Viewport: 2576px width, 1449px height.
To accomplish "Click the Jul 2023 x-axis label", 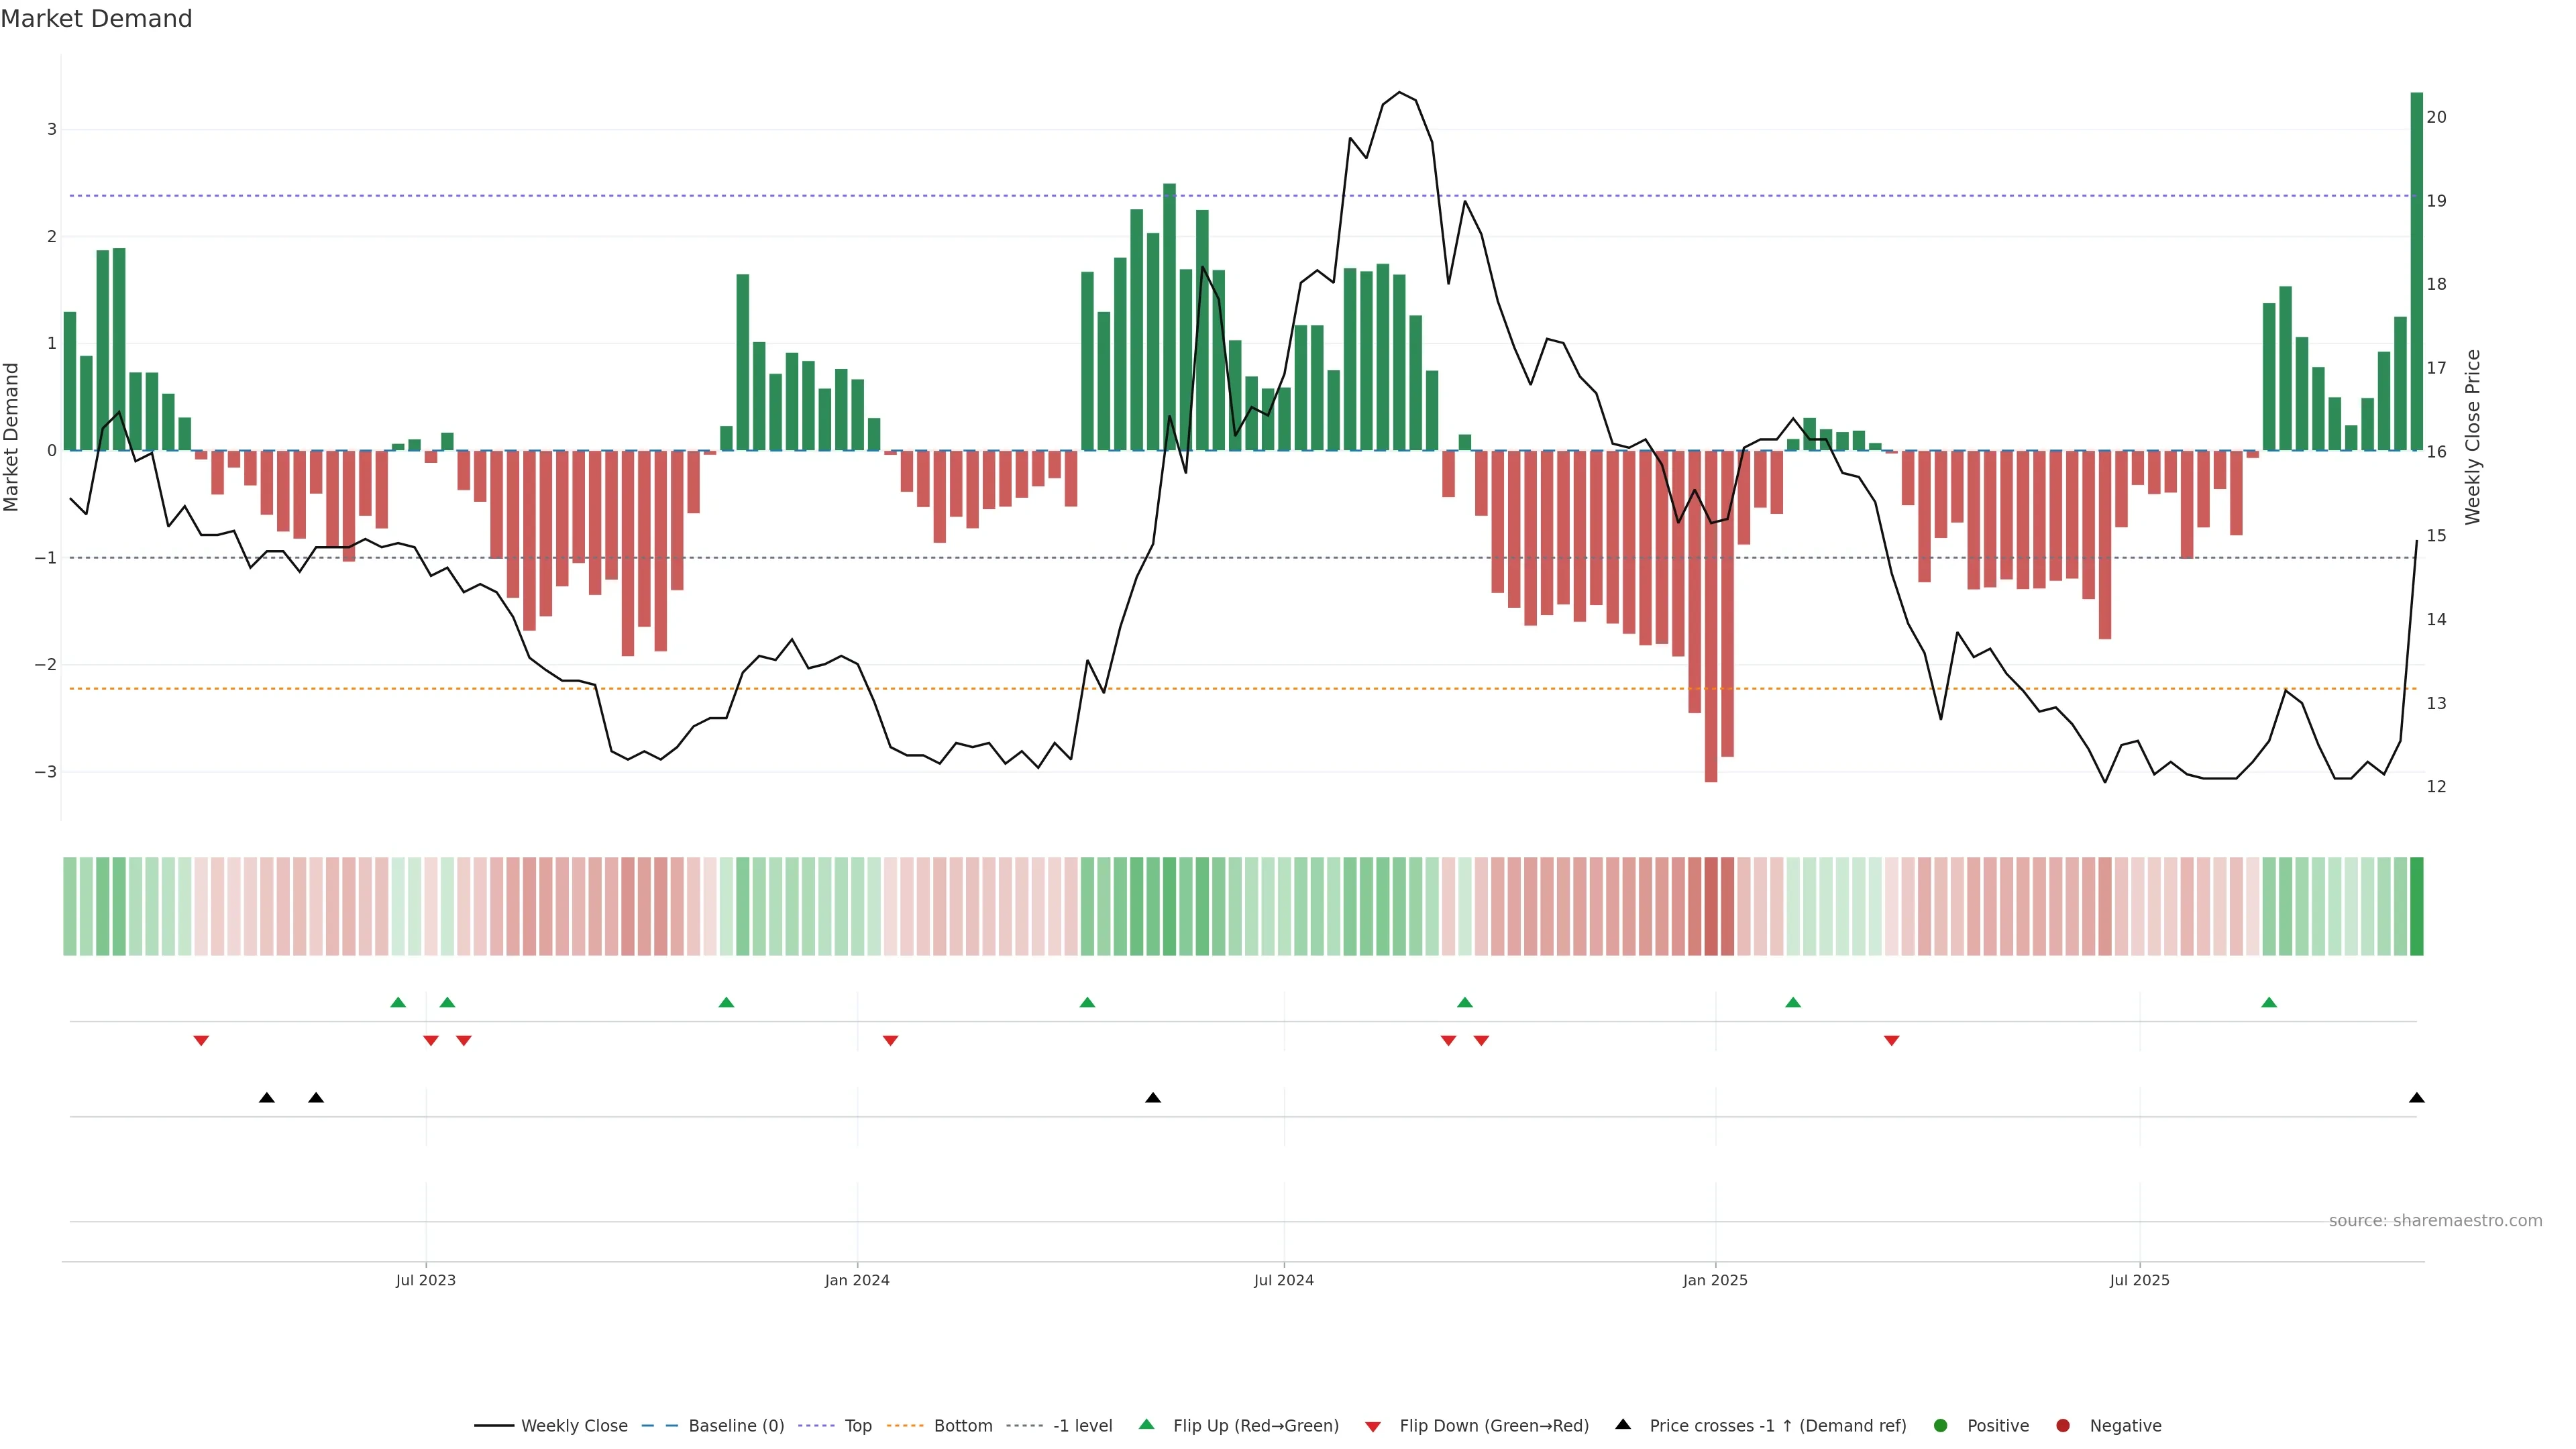I will (x=425, y=1280).
